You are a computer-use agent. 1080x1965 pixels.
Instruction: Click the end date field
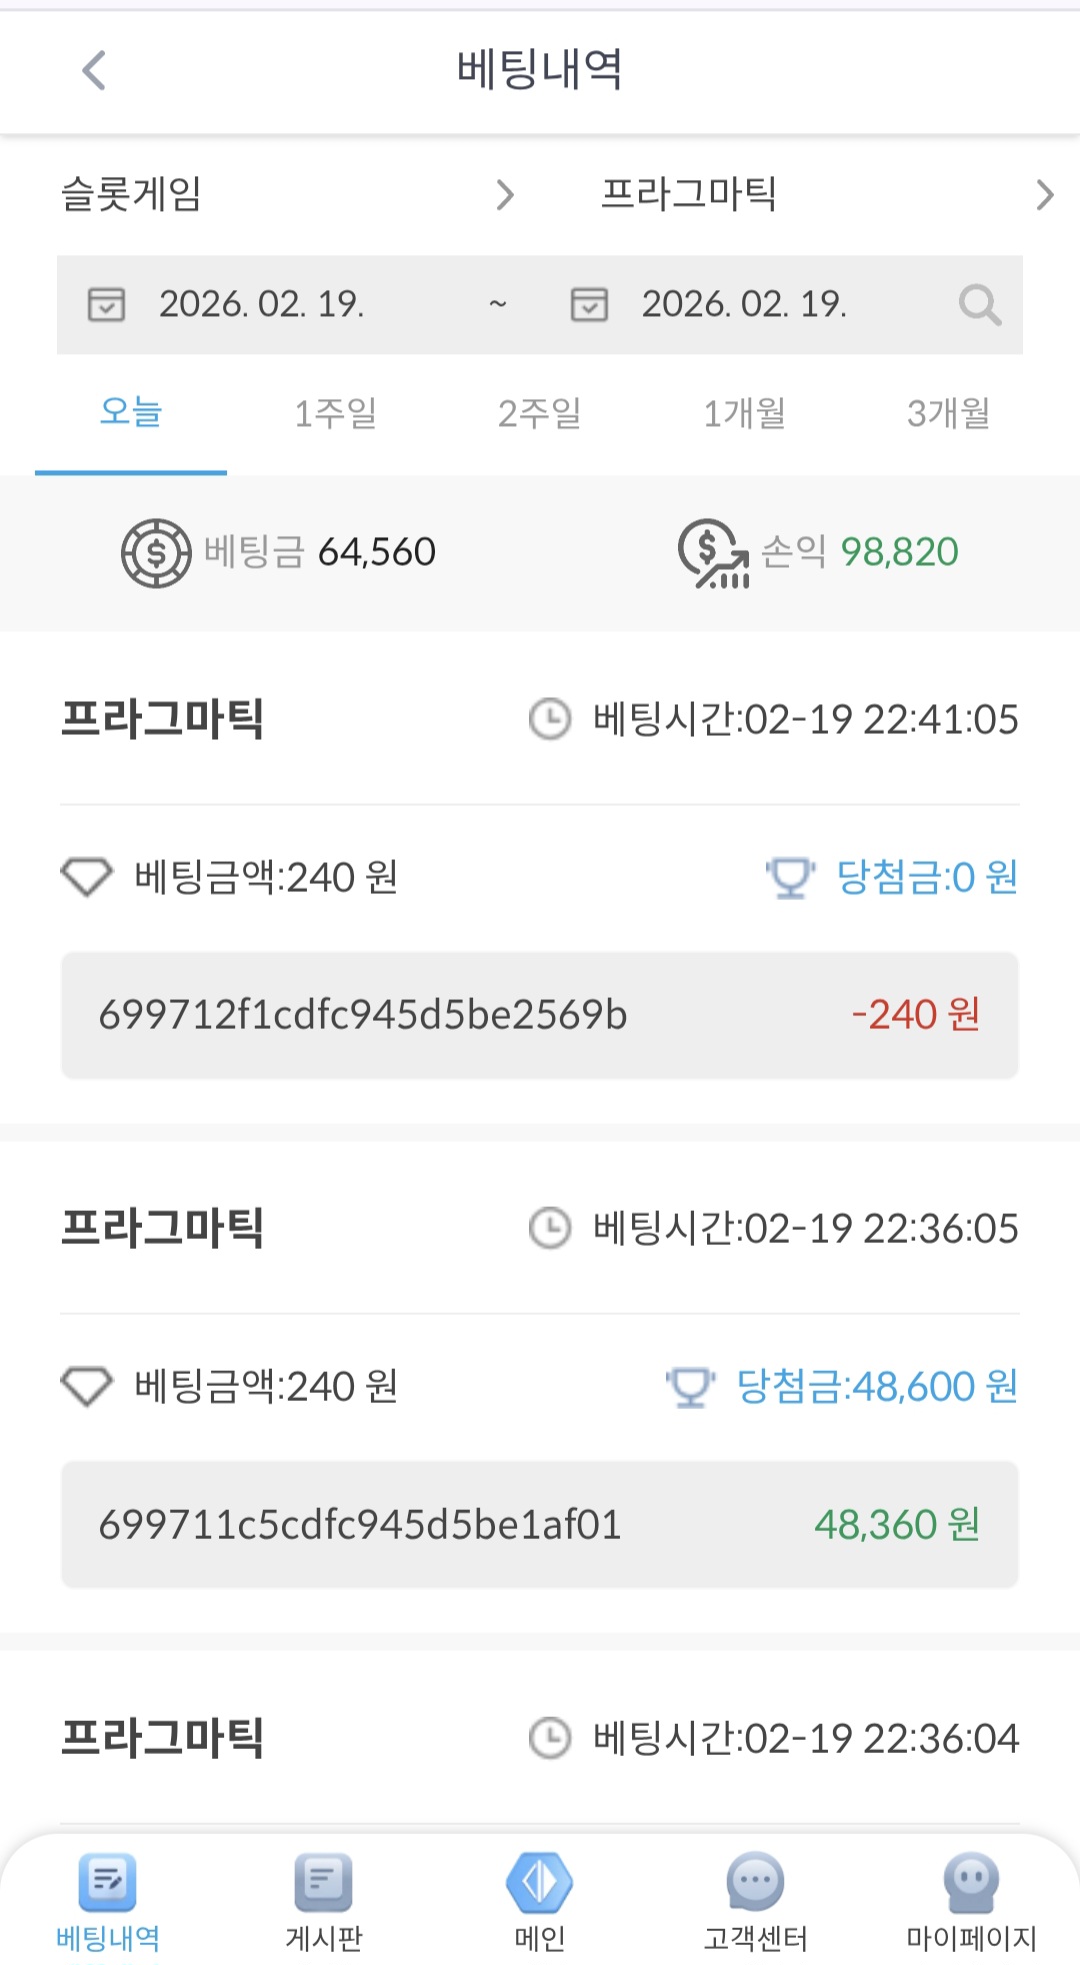click(x=744, y=304)
